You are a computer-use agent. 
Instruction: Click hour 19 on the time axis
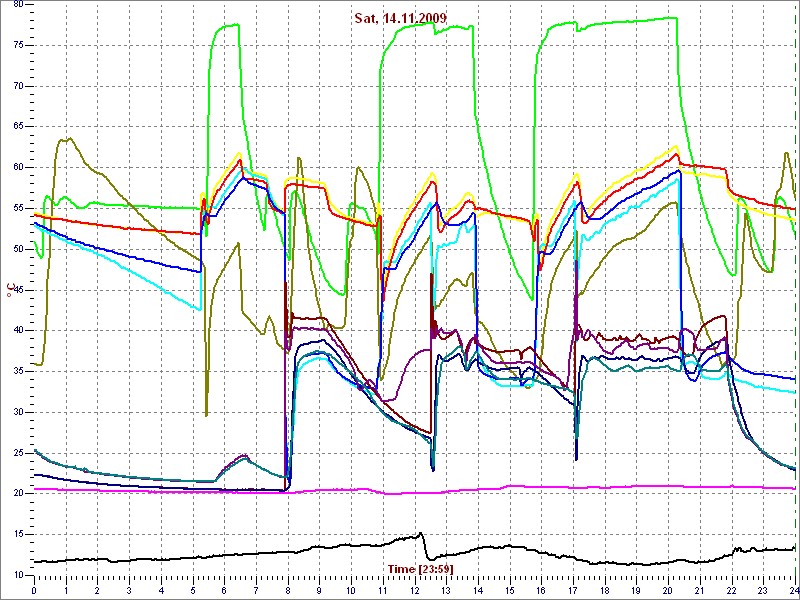[637, 591]
